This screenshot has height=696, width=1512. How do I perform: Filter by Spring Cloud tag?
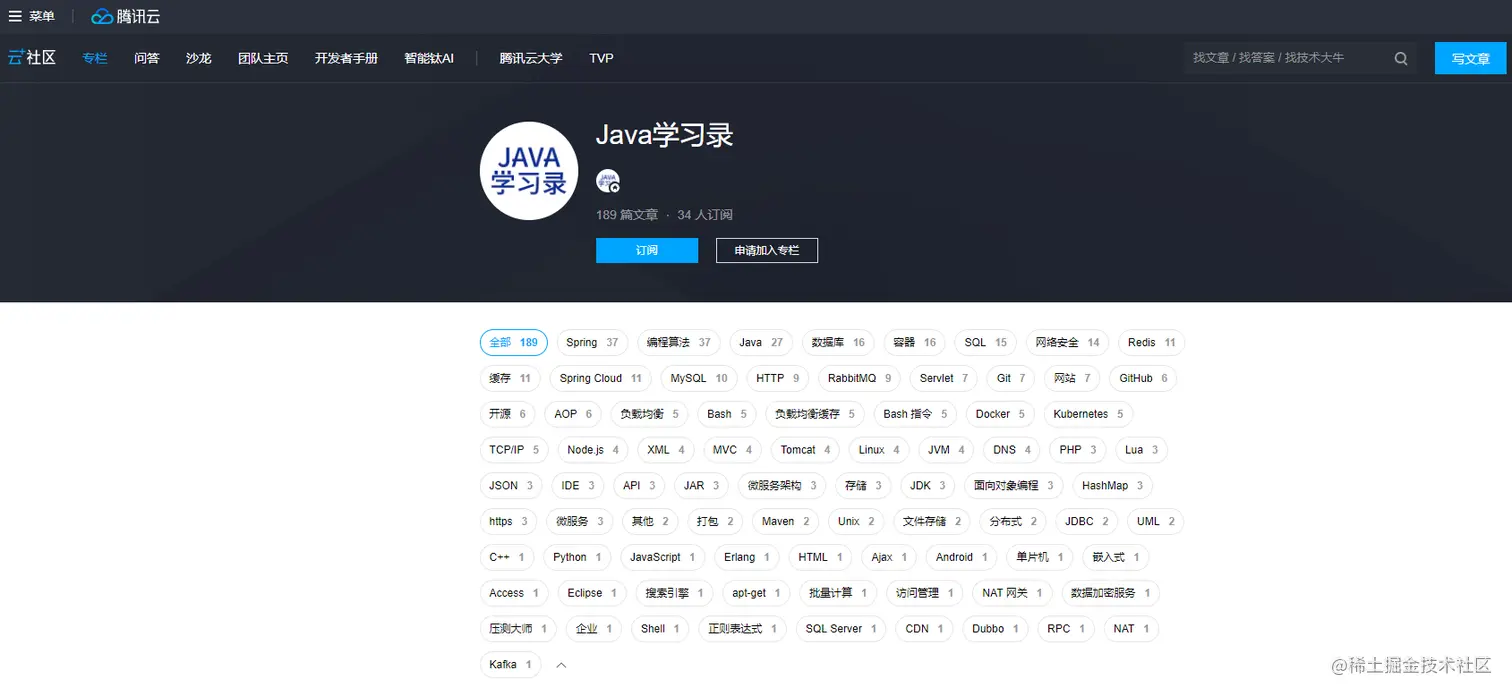pos(600,378)
